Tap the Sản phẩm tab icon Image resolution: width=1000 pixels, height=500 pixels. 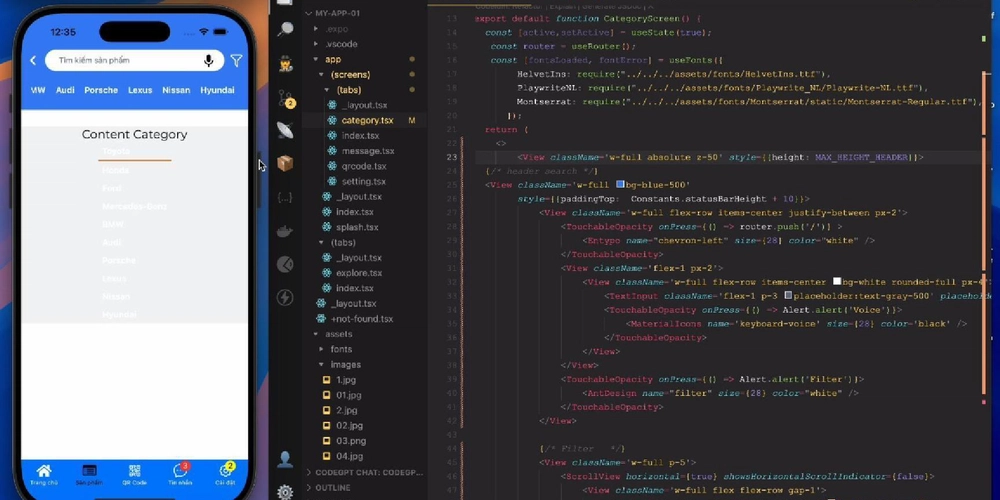click(89, 471)
